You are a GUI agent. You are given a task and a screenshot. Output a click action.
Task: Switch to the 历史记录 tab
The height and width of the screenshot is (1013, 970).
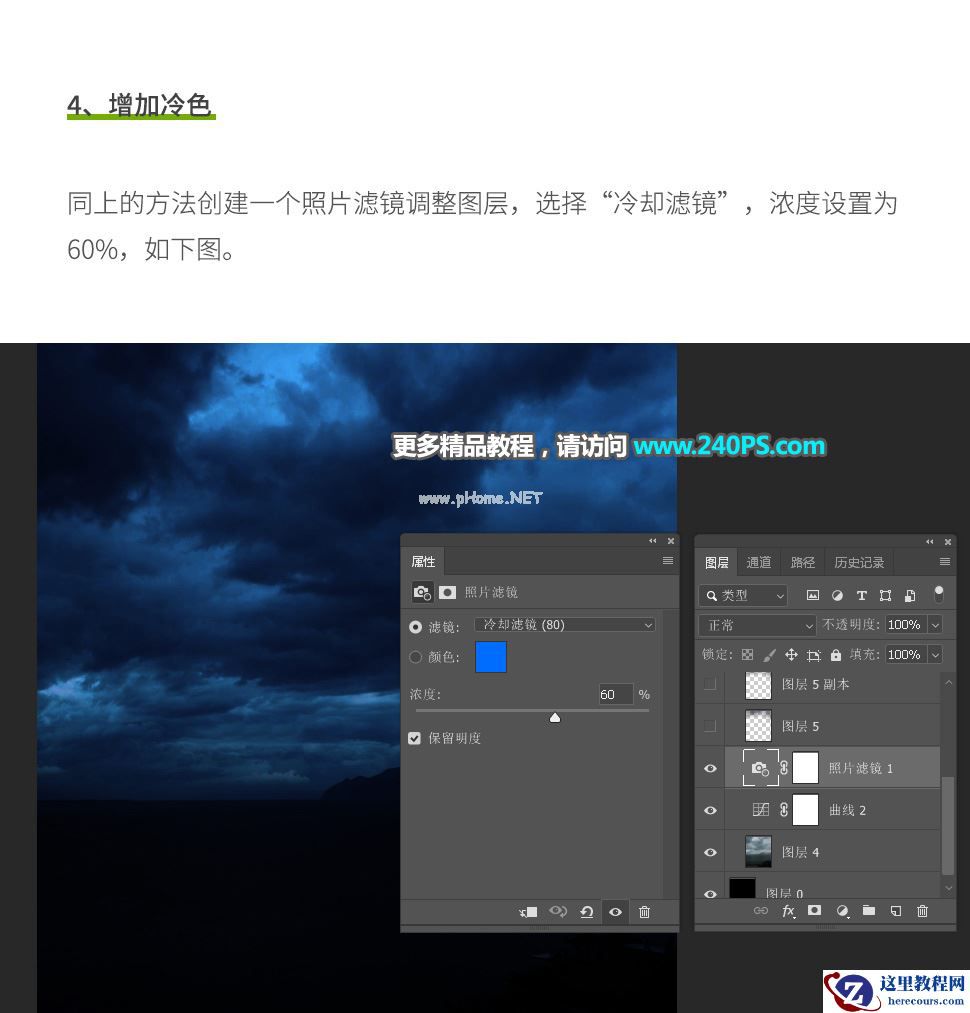tap(858, 562)
